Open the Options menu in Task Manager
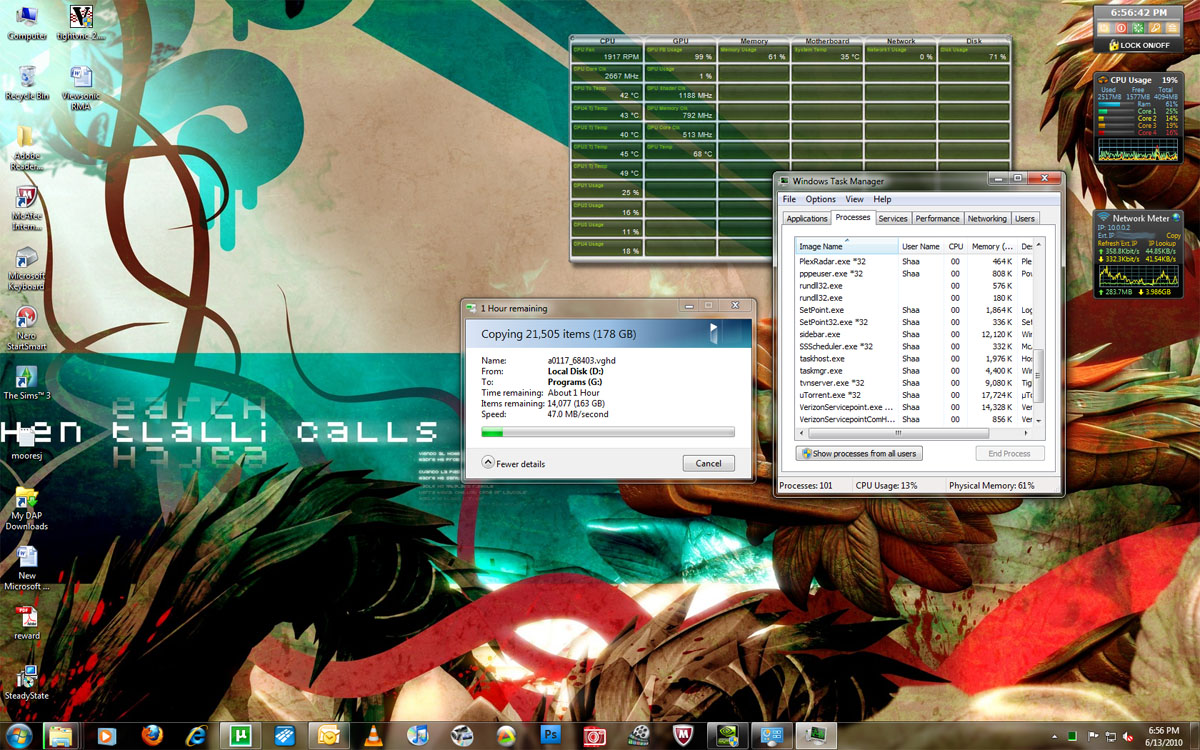The width and height of the screenshot is (1200, 750). pyautogui.click(x=820, y=199)
